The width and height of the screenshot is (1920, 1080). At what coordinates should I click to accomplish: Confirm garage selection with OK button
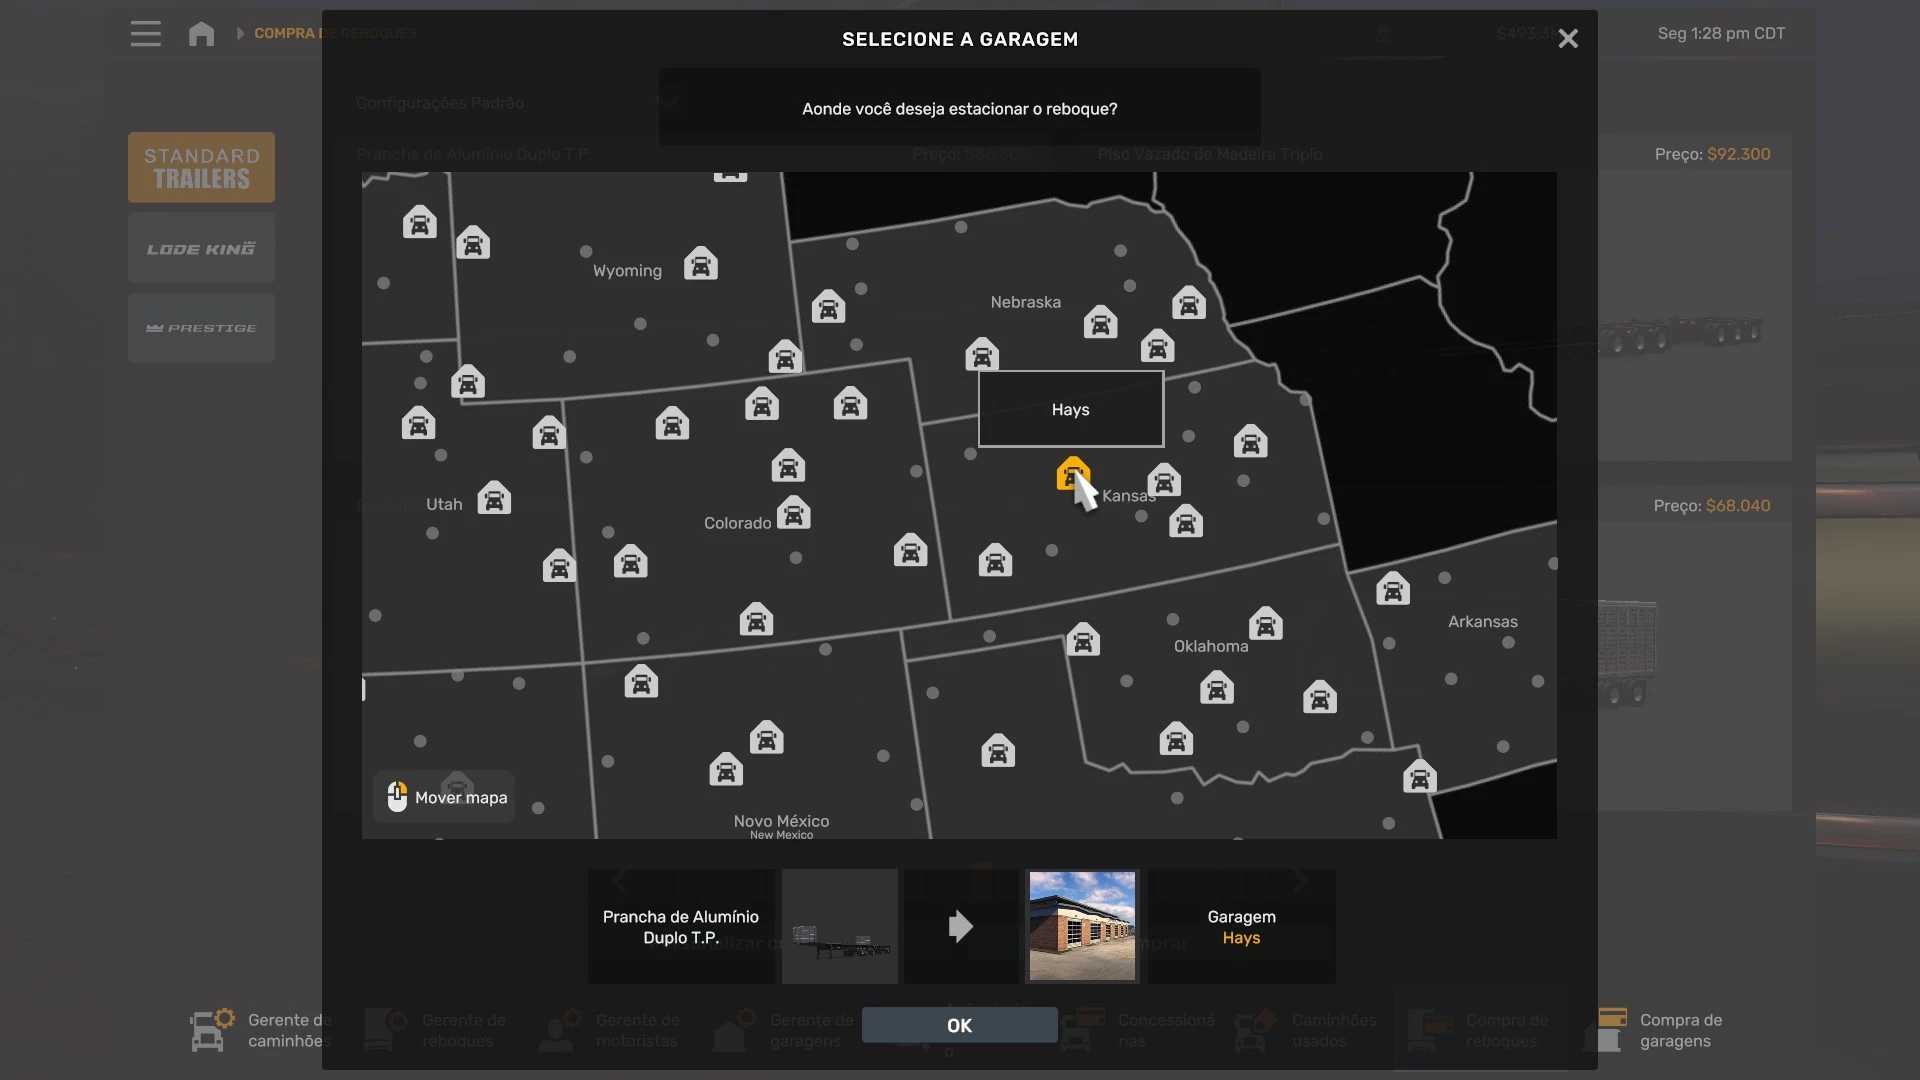[x=959, y=1025]
